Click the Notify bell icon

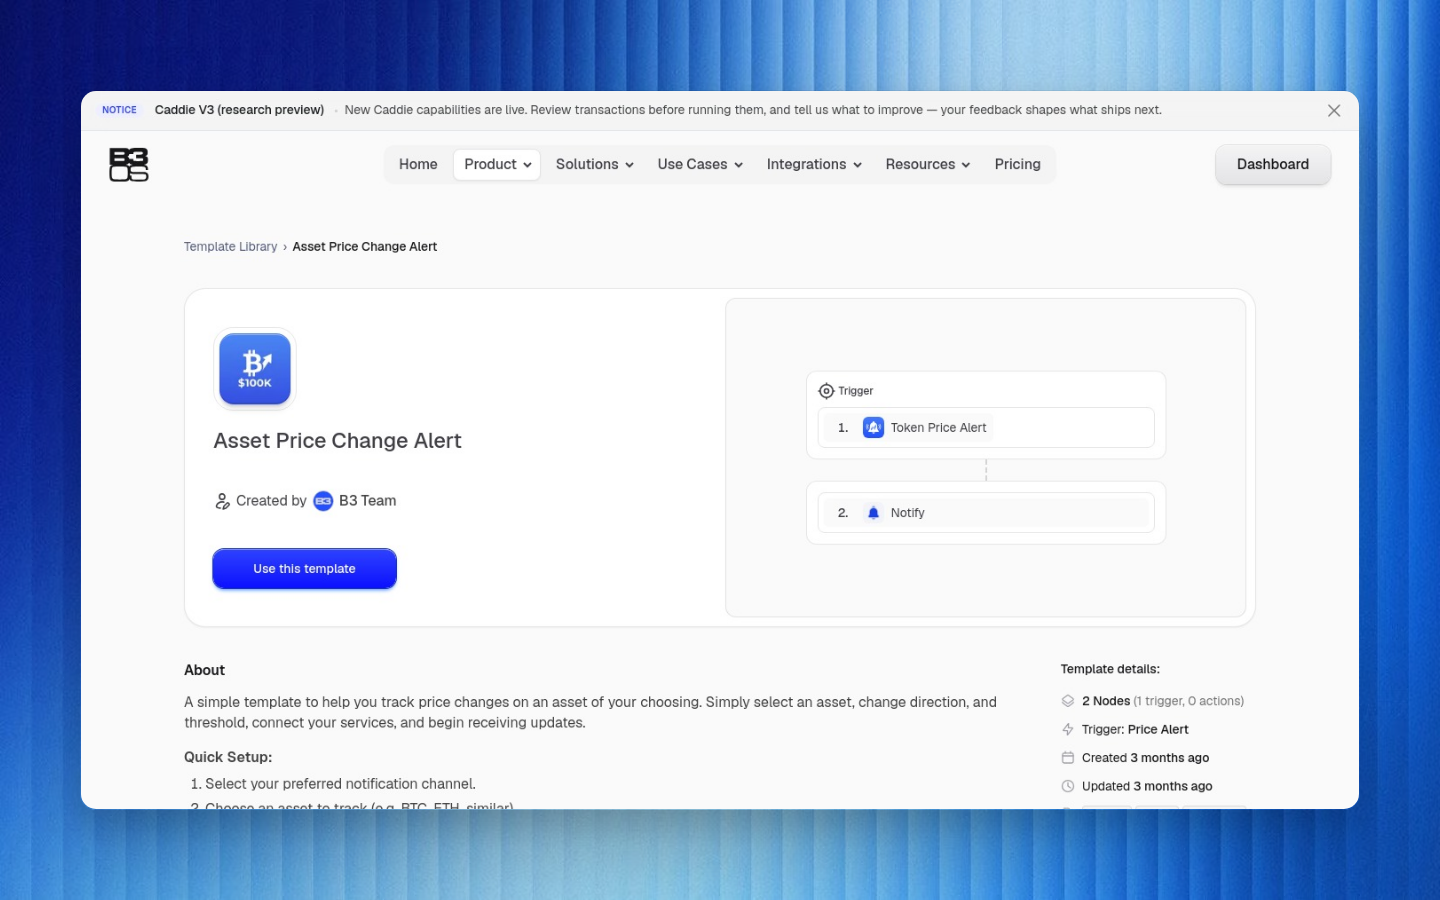click(873, 513)
